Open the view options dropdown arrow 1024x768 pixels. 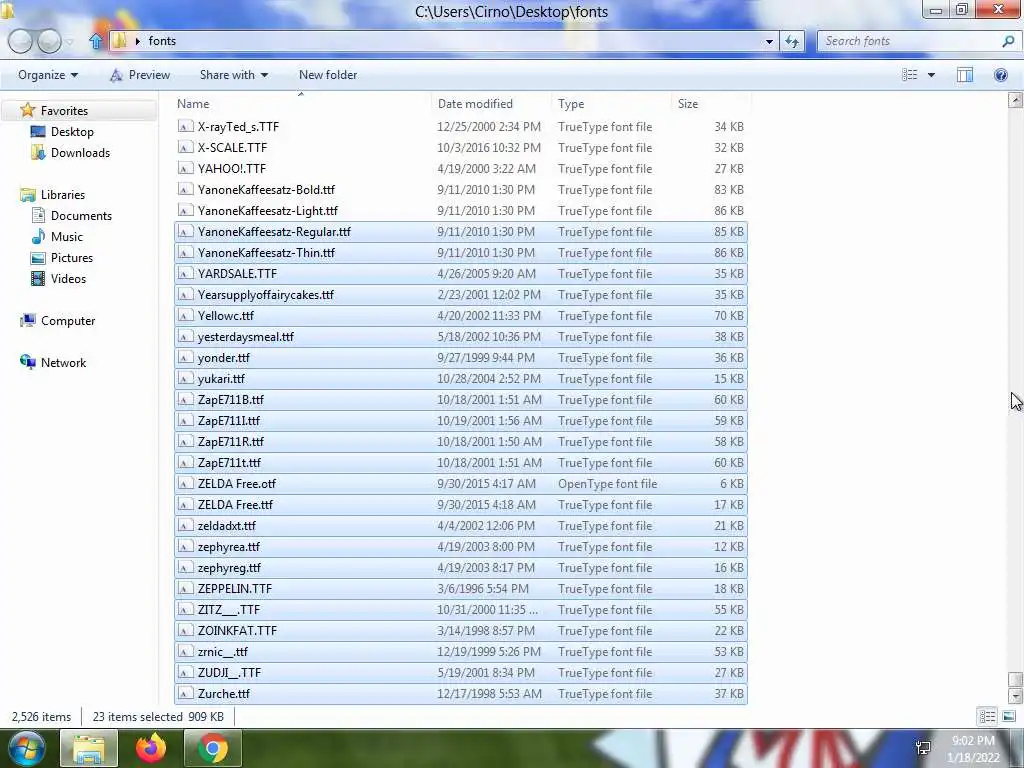pos(931,75)
